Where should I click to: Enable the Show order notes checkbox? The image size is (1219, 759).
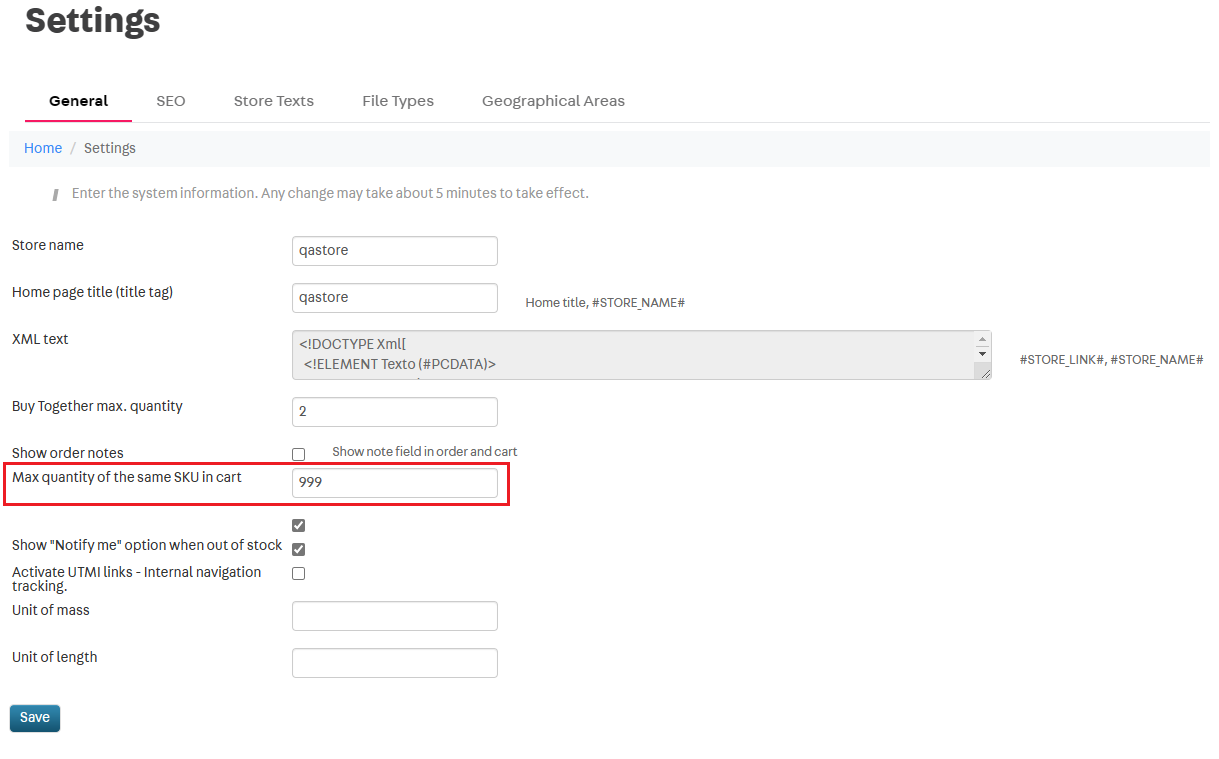pyautogui.click(x=298, y=454)
